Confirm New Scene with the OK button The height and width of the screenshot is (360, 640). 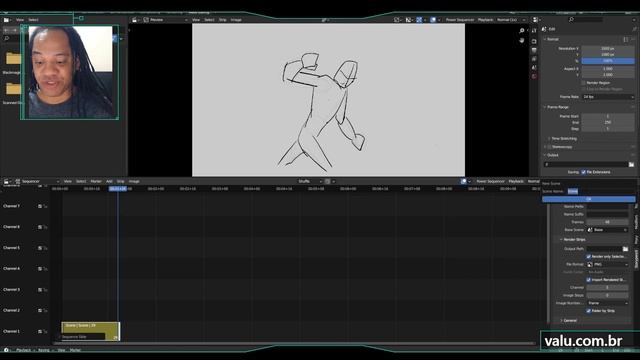(589, 199)
